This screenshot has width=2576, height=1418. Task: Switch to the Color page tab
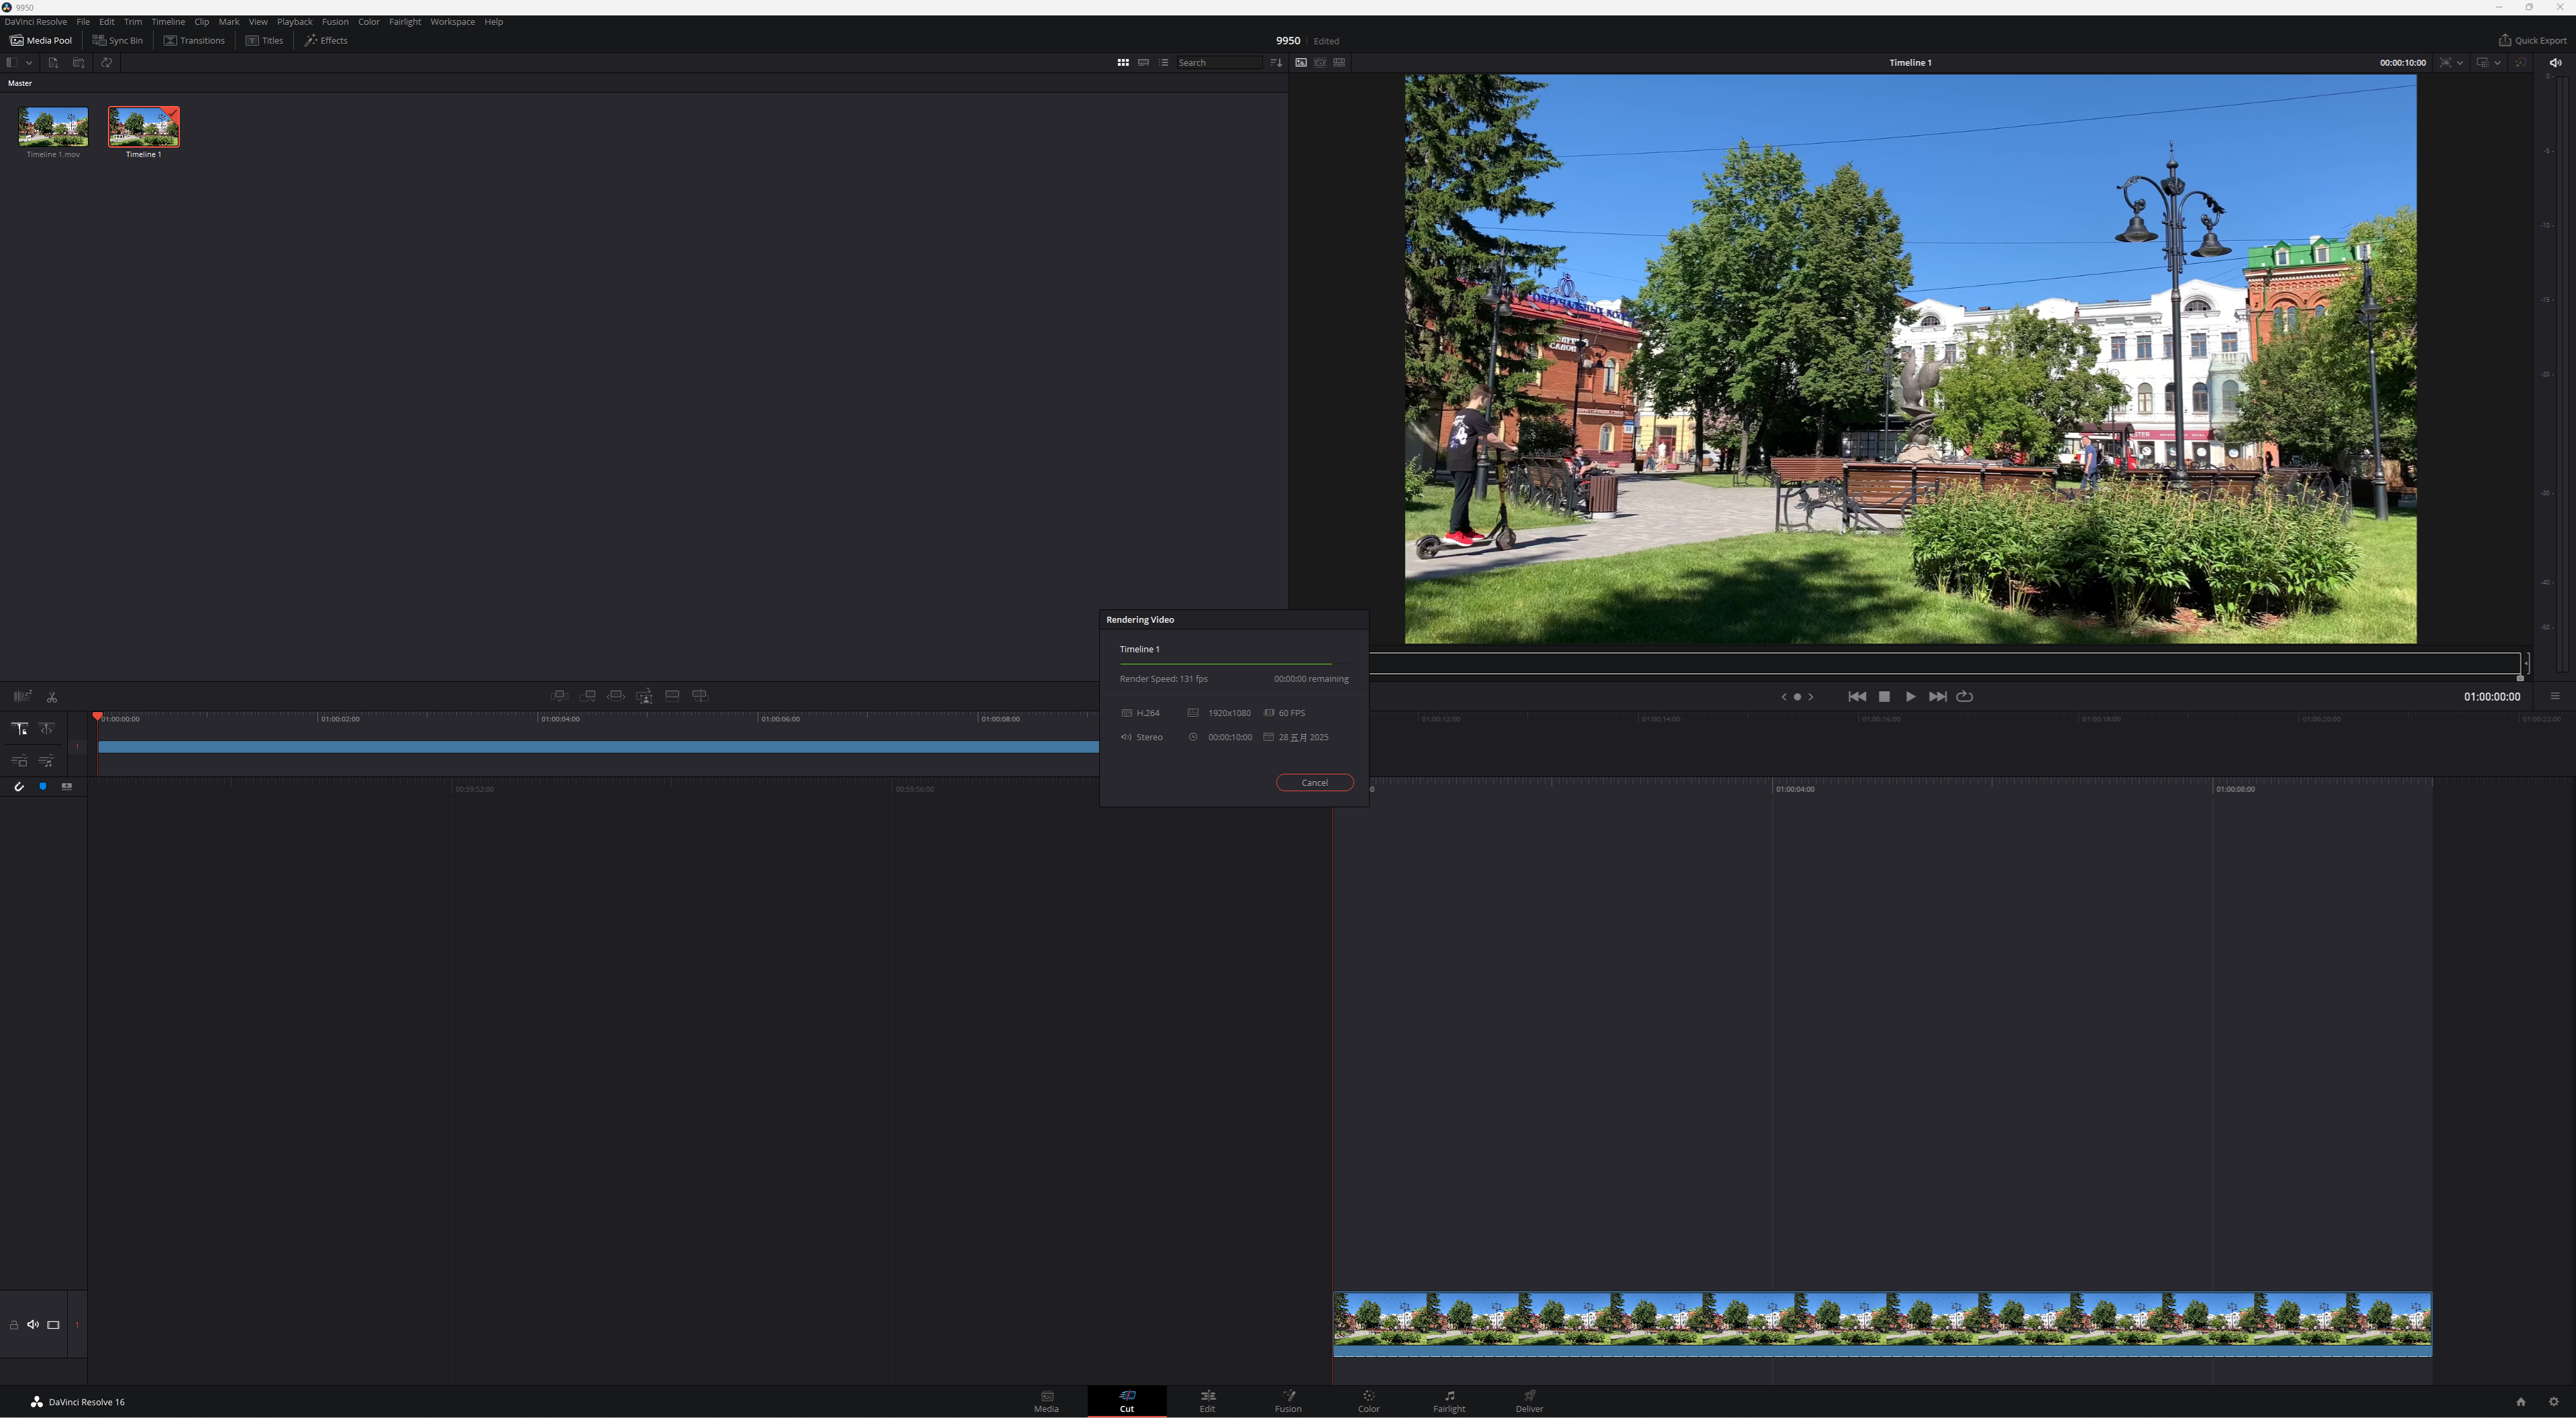click(1368, 1401)
